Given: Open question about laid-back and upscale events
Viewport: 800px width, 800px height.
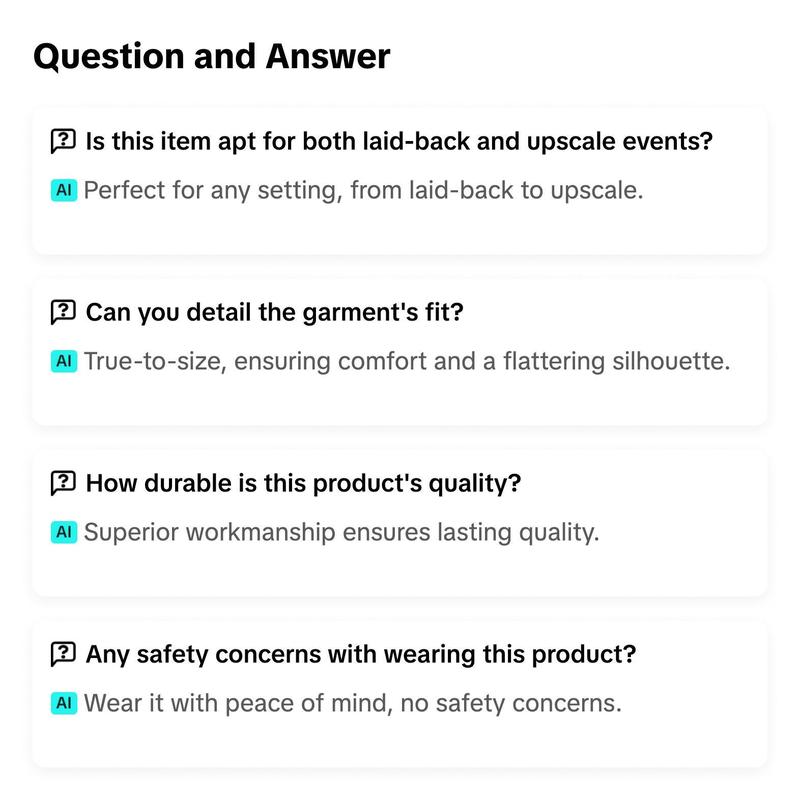Looking at the screenshot, I should (x=399, y=141).
